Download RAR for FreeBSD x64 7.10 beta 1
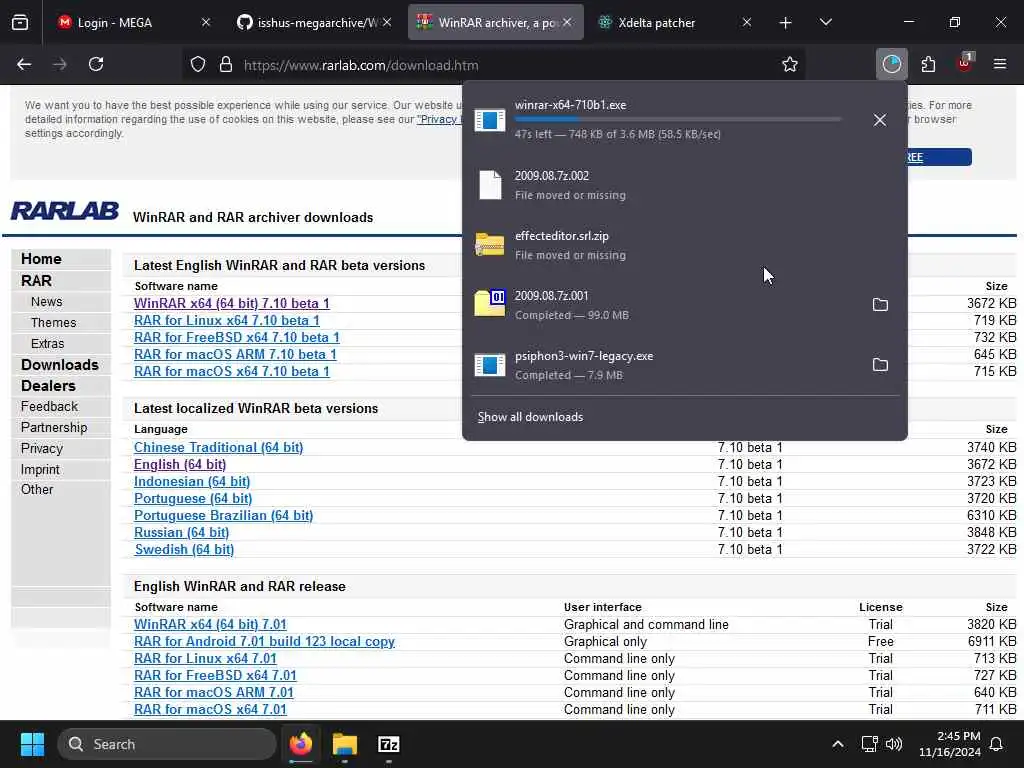 coord(237,338)
